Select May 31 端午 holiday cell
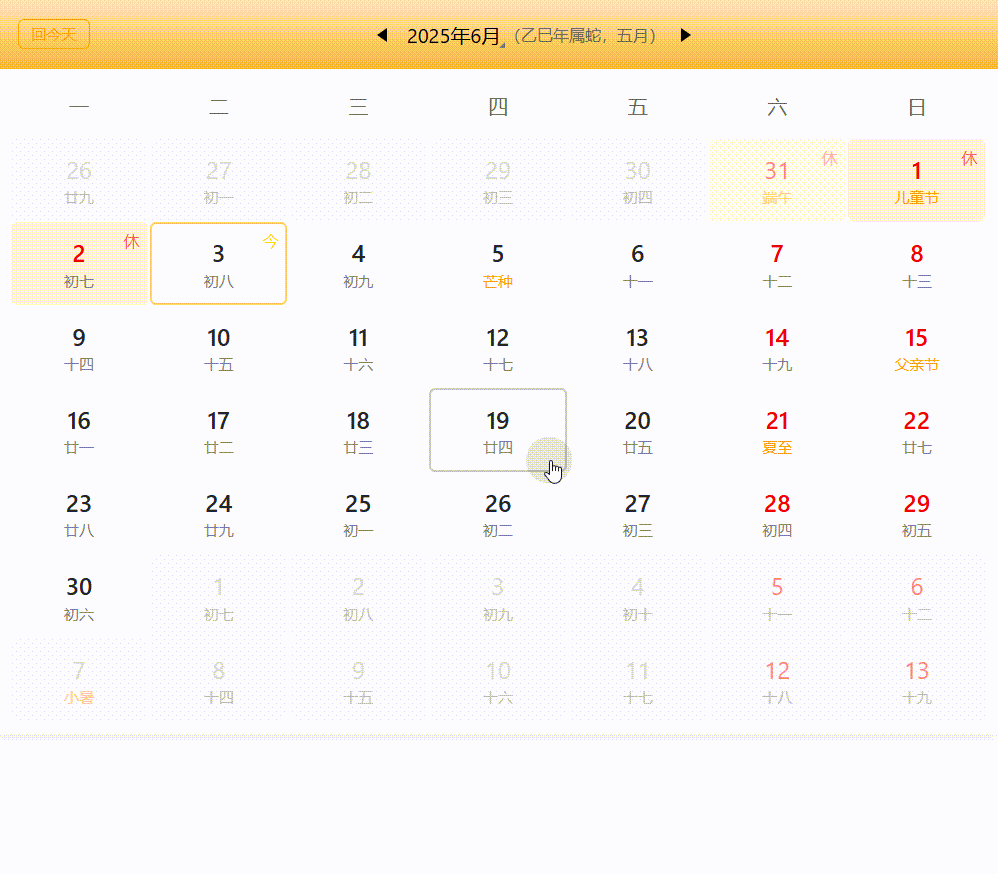998x874 pixels. pyautogui.click(x=777, y=181)
